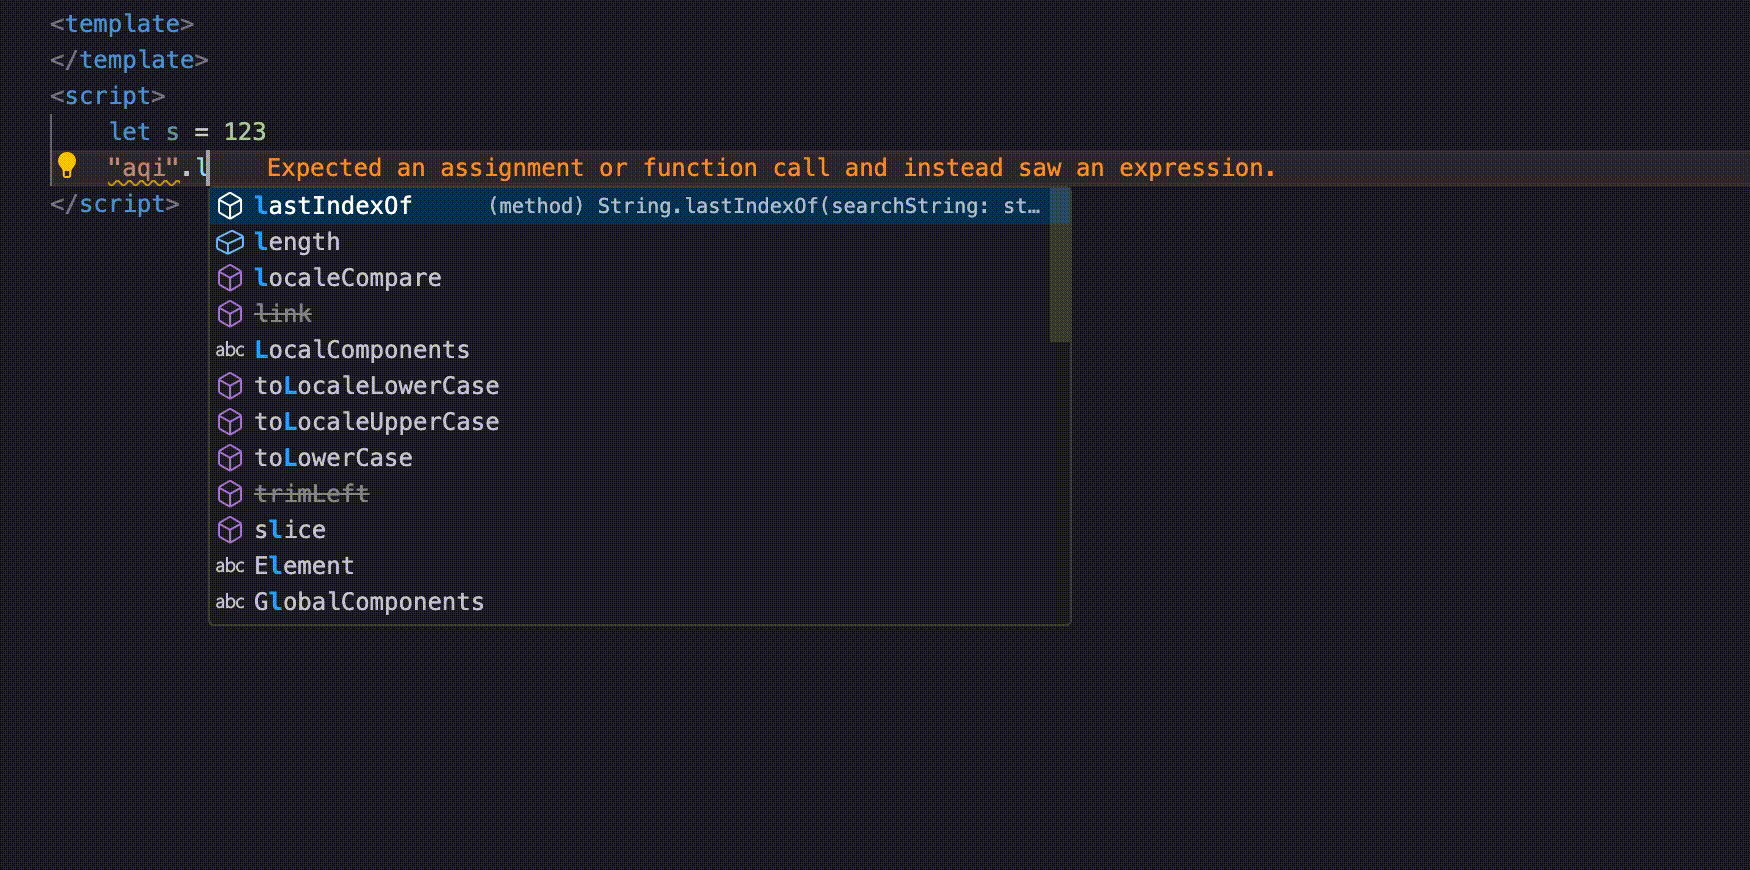Click the method cube icon beside lastIndexOf

point(230,206)
